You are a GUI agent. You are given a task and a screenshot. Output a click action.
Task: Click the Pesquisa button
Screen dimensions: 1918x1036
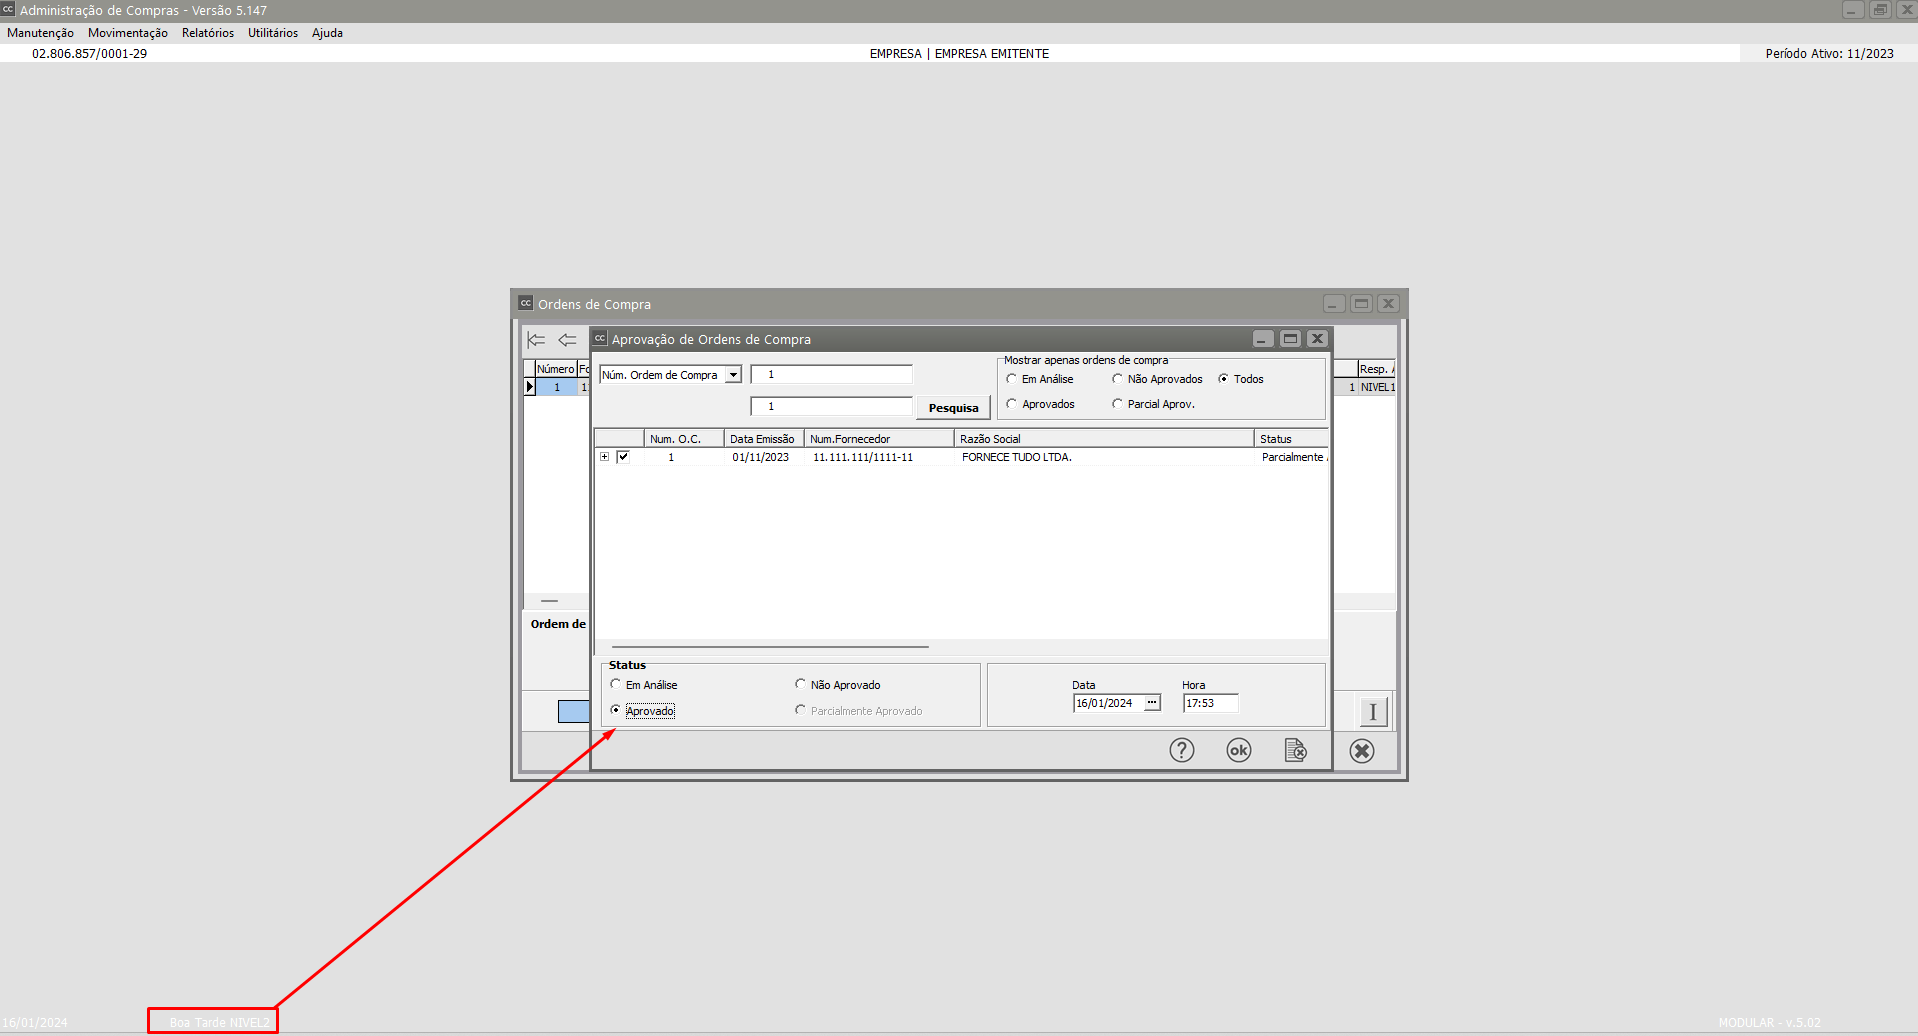tap(953, 408)
